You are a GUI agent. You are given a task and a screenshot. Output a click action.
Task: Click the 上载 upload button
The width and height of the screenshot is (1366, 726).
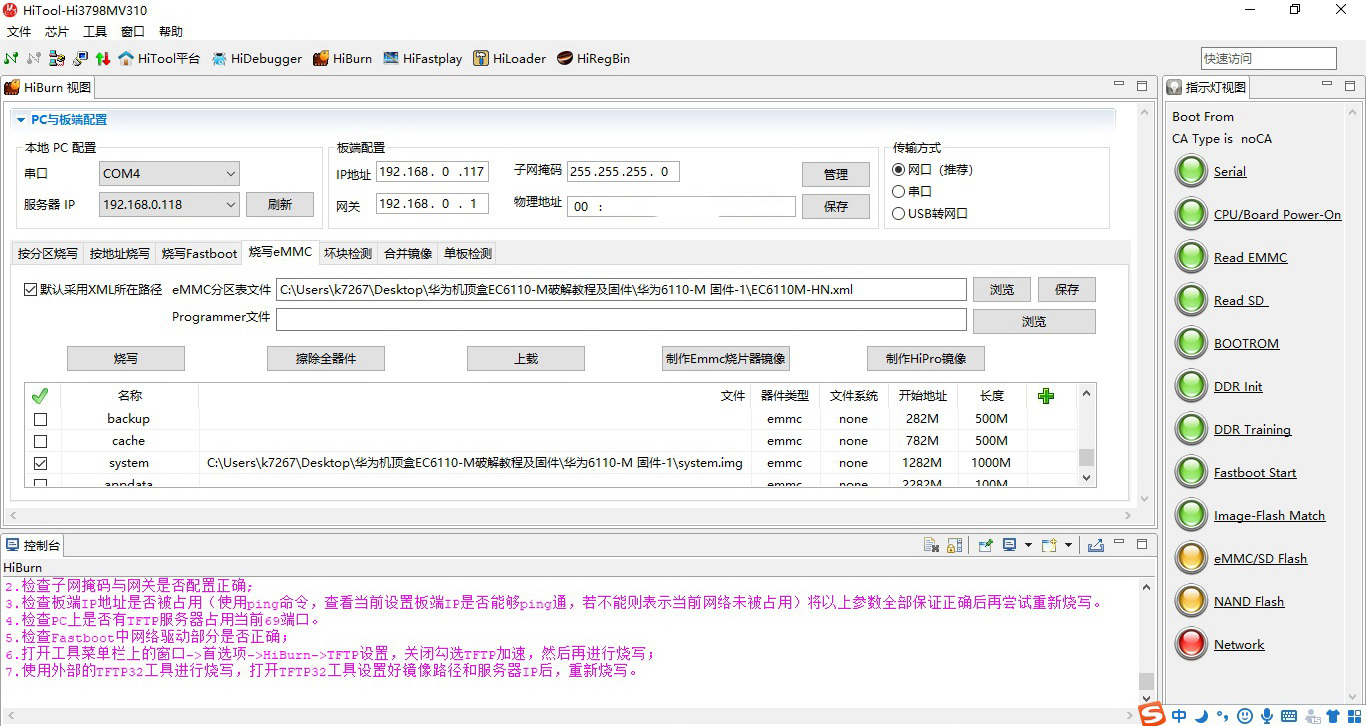[x=526, y=358]
